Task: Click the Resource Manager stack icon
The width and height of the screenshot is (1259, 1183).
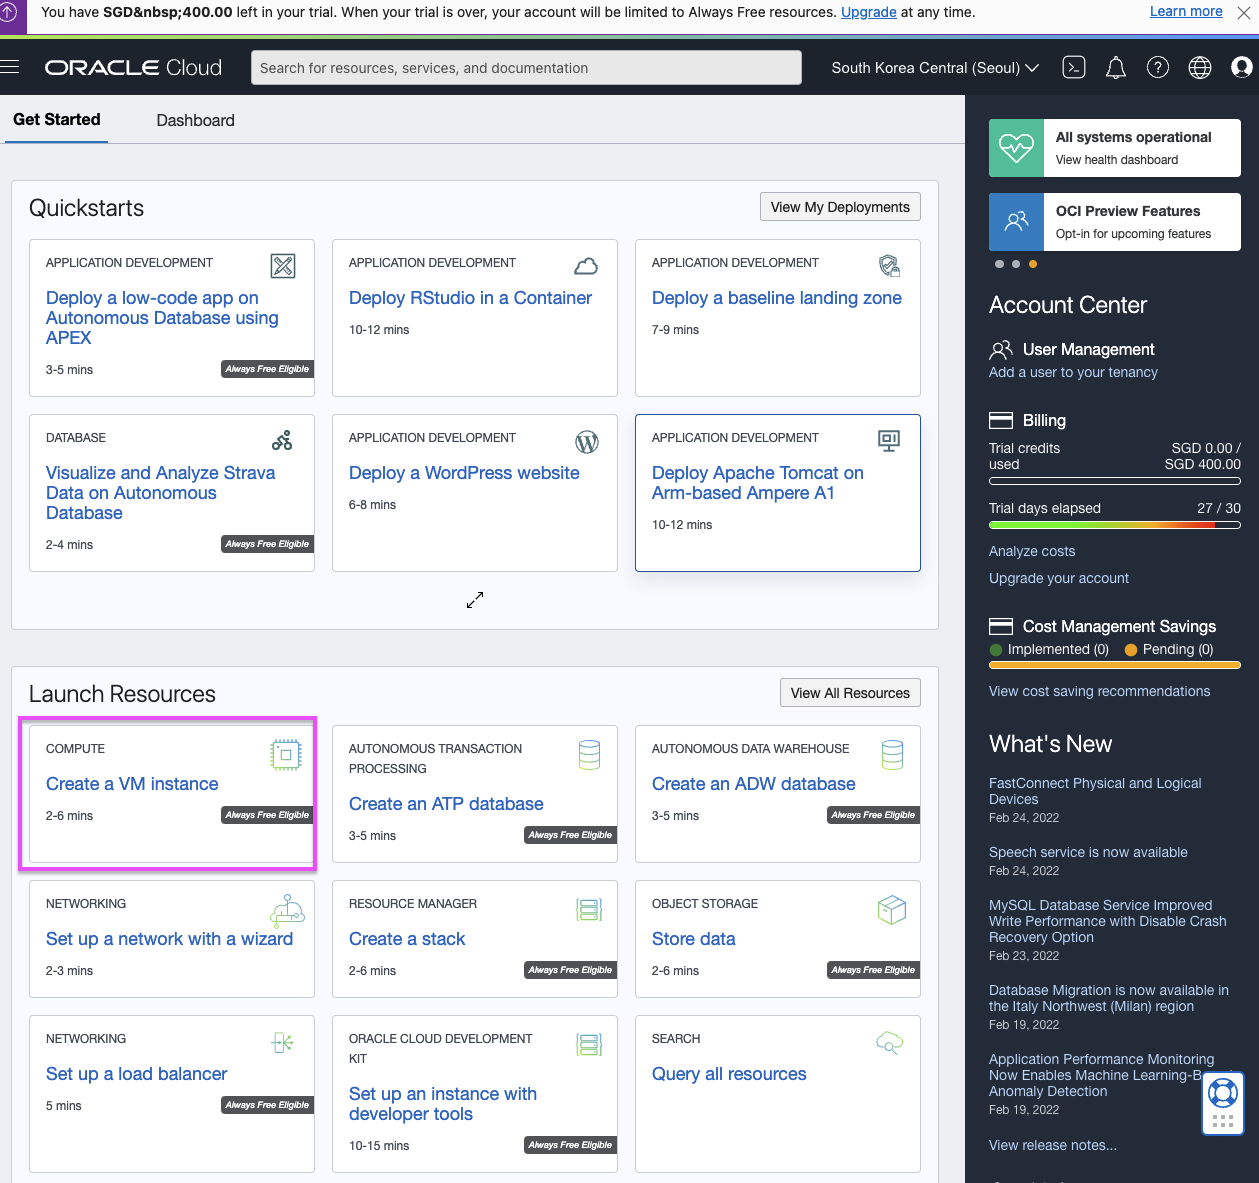Action: coord(589,910)
